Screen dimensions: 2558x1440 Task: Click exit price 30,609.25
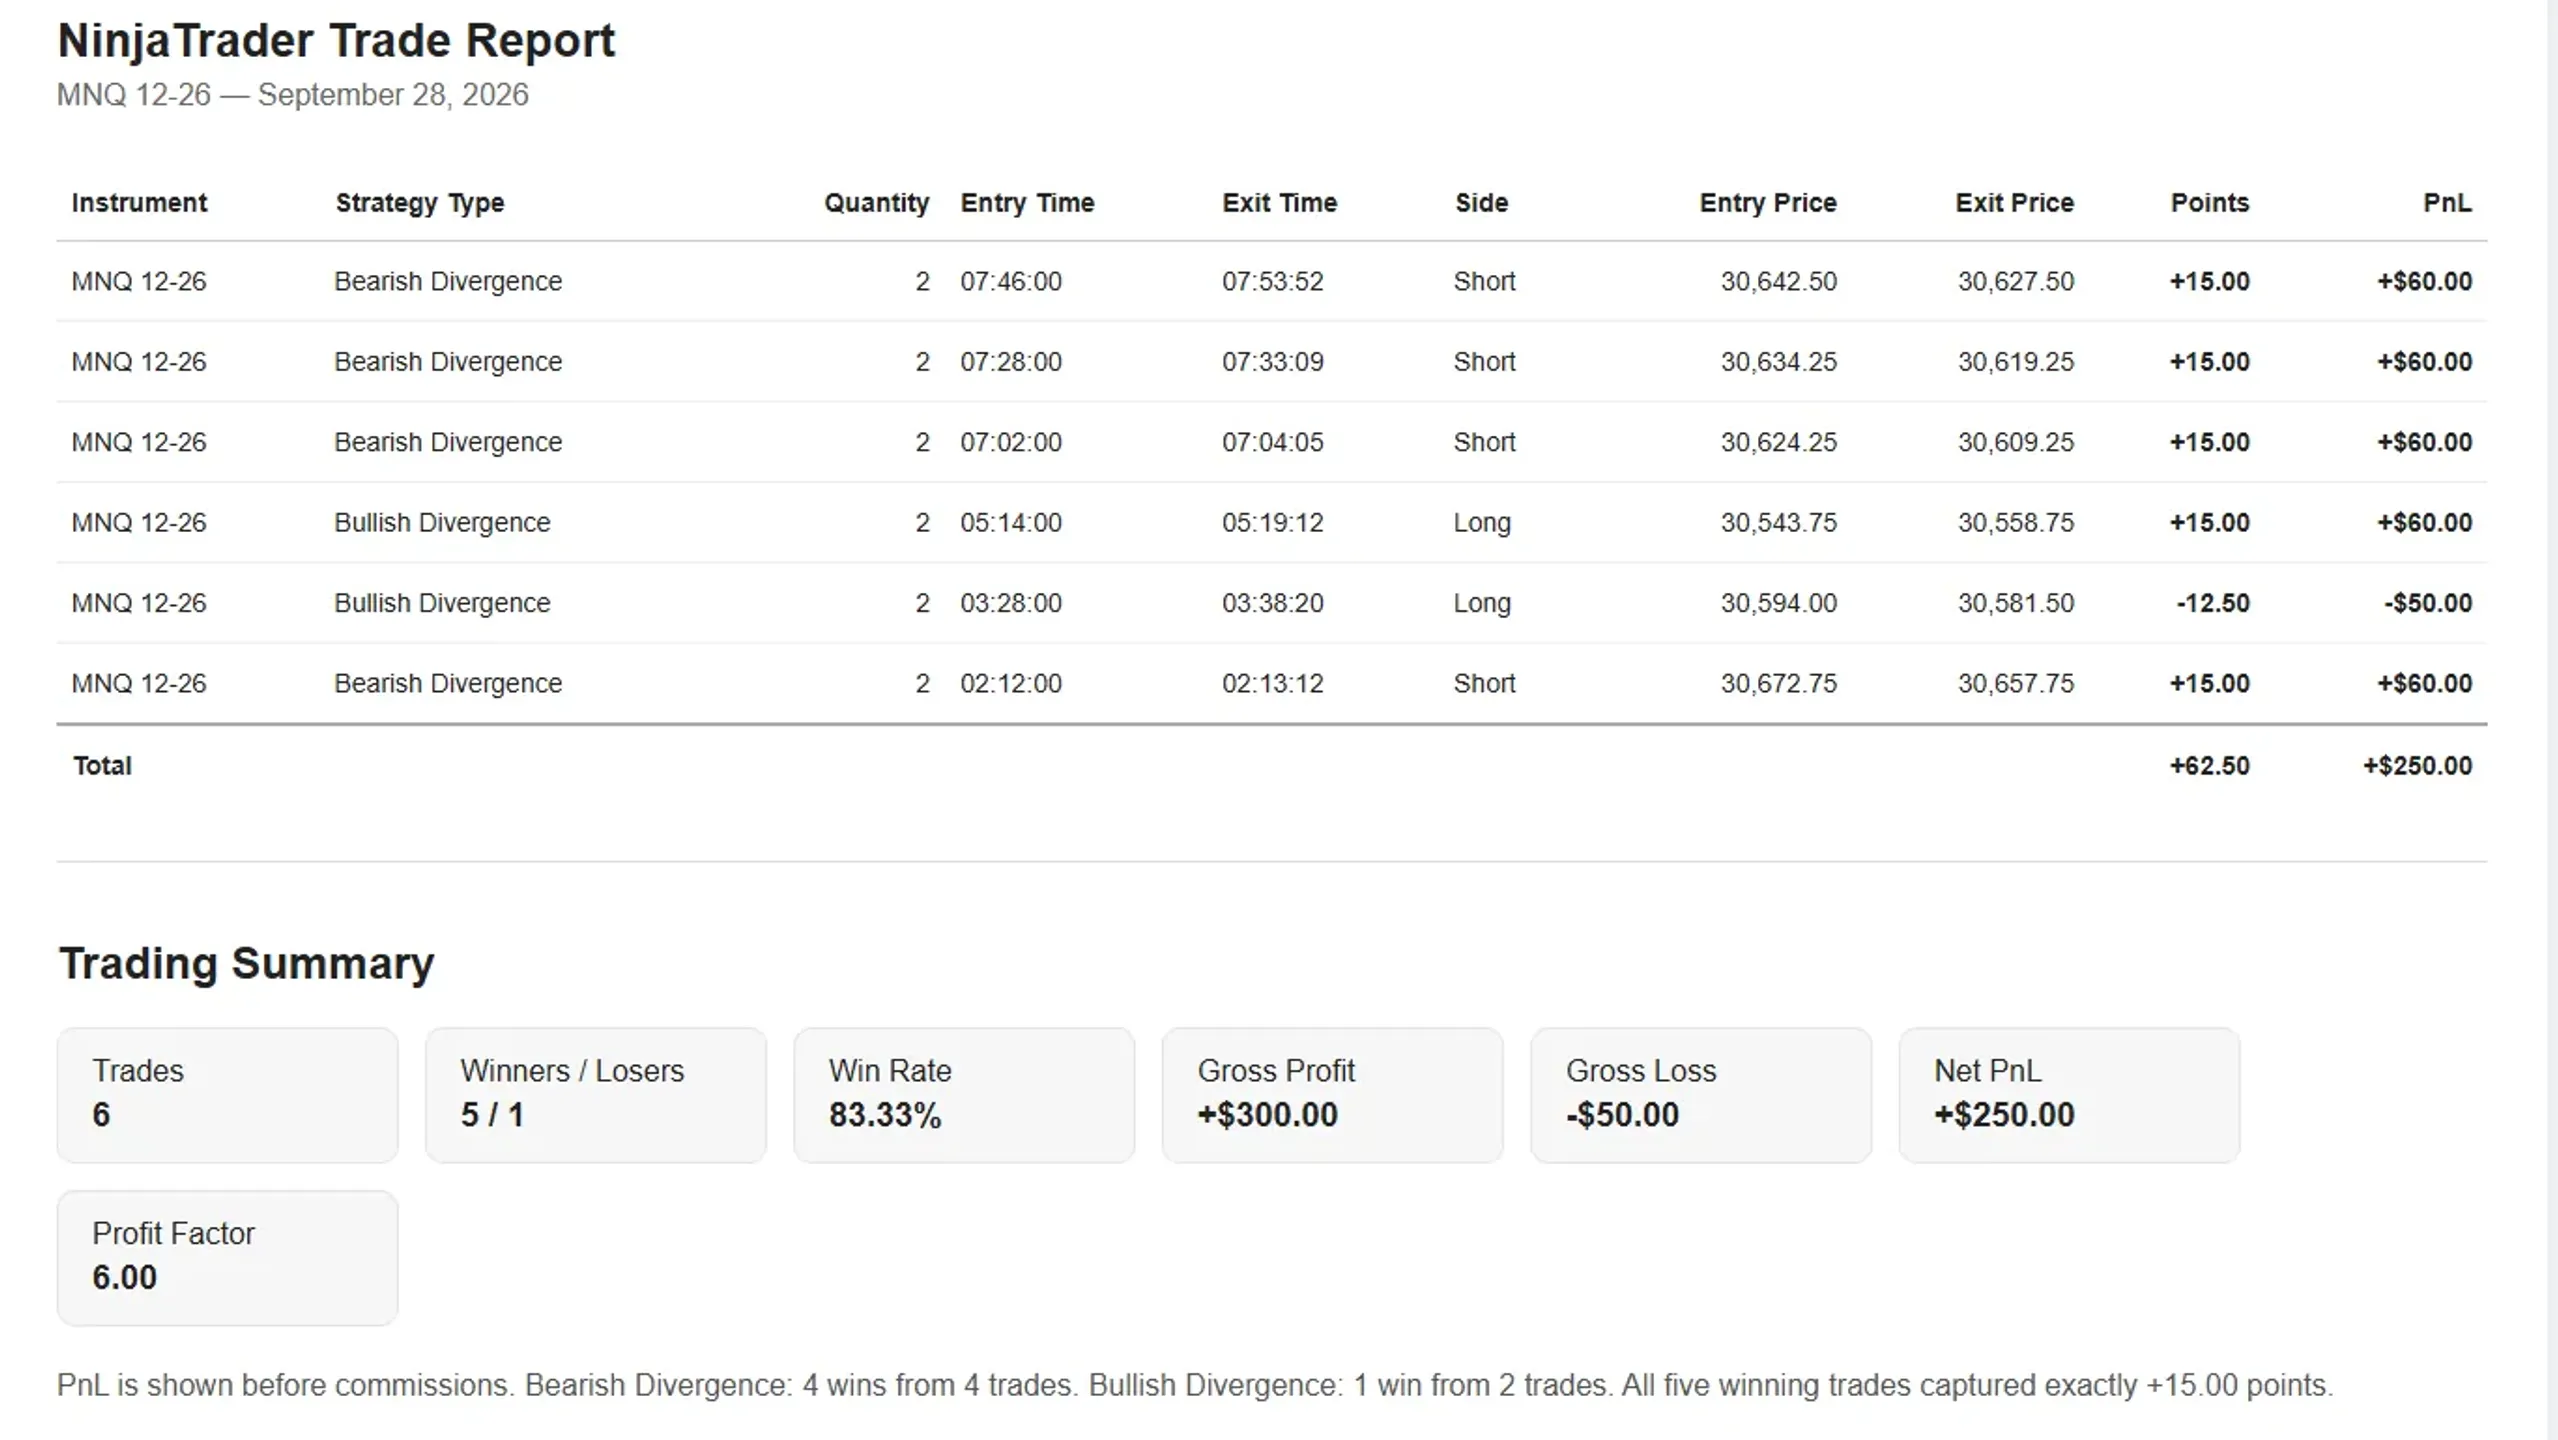(x=2015, y=442)
